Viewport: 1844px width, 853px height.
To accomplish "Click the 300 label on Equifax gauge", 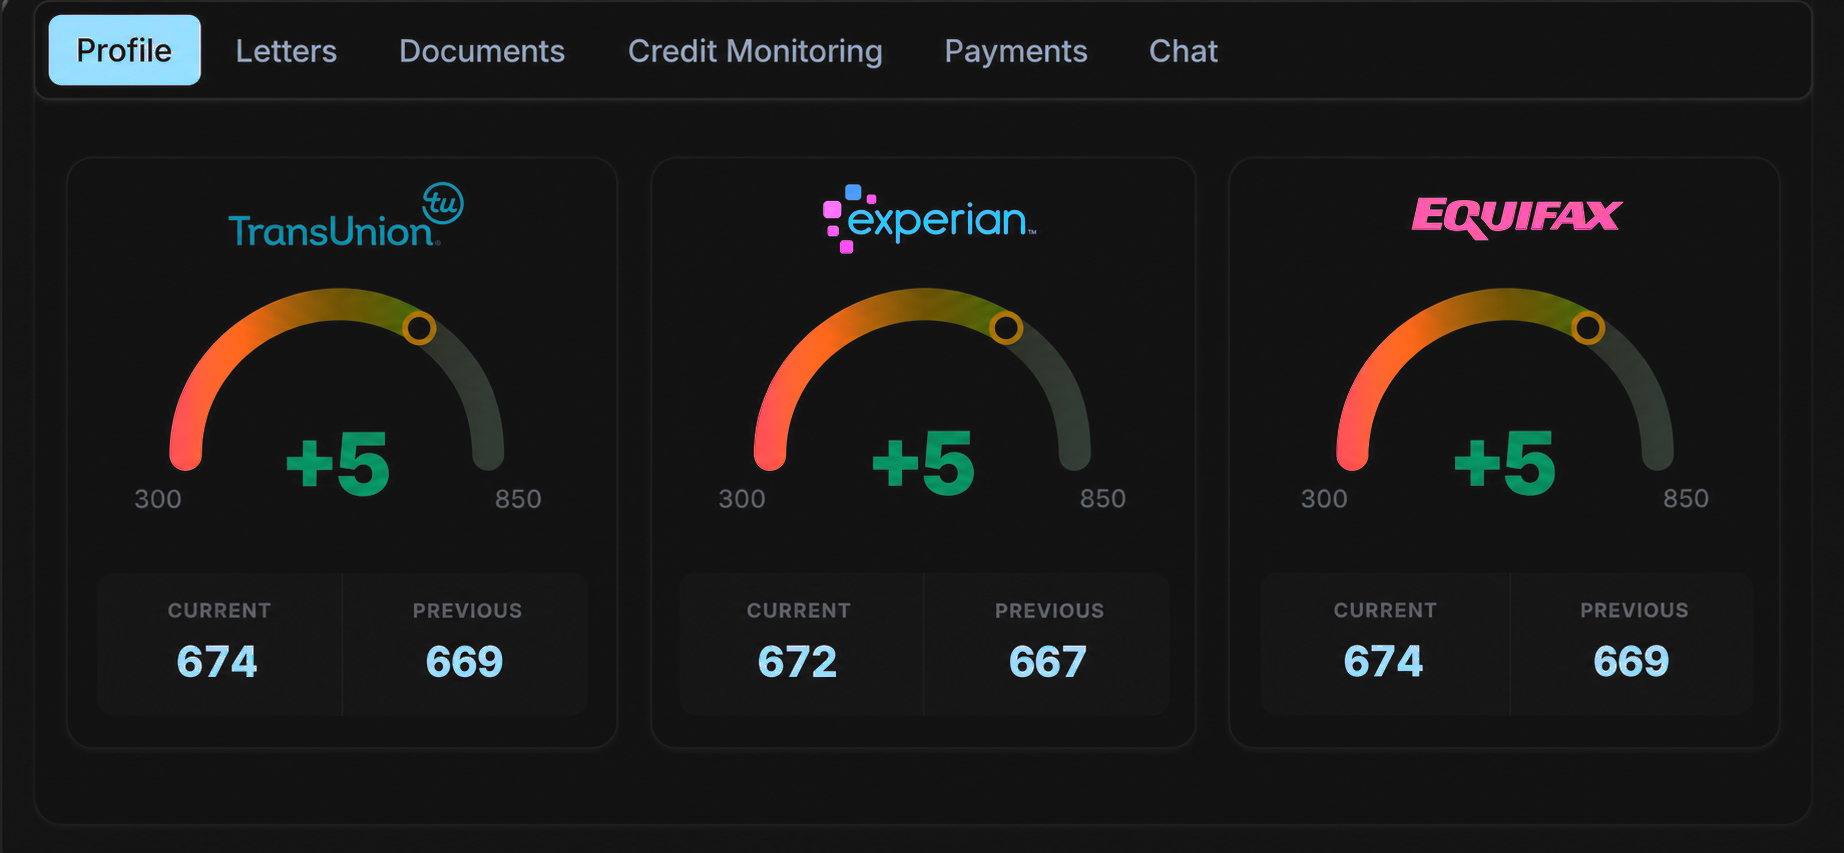I will pos(1324,499).
